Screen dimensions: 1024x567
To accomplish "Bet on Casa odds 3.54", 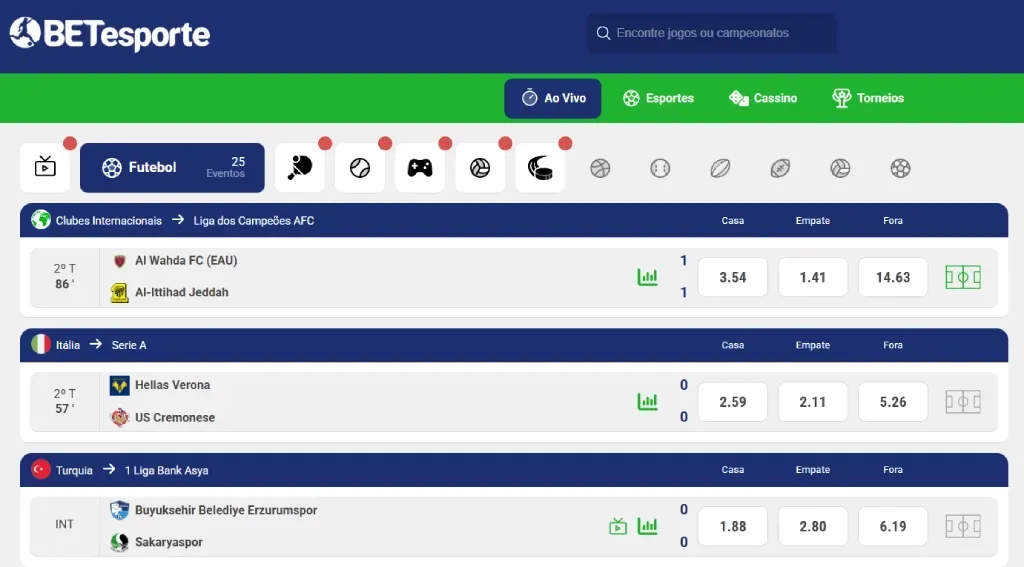I will tap(733, 277).
